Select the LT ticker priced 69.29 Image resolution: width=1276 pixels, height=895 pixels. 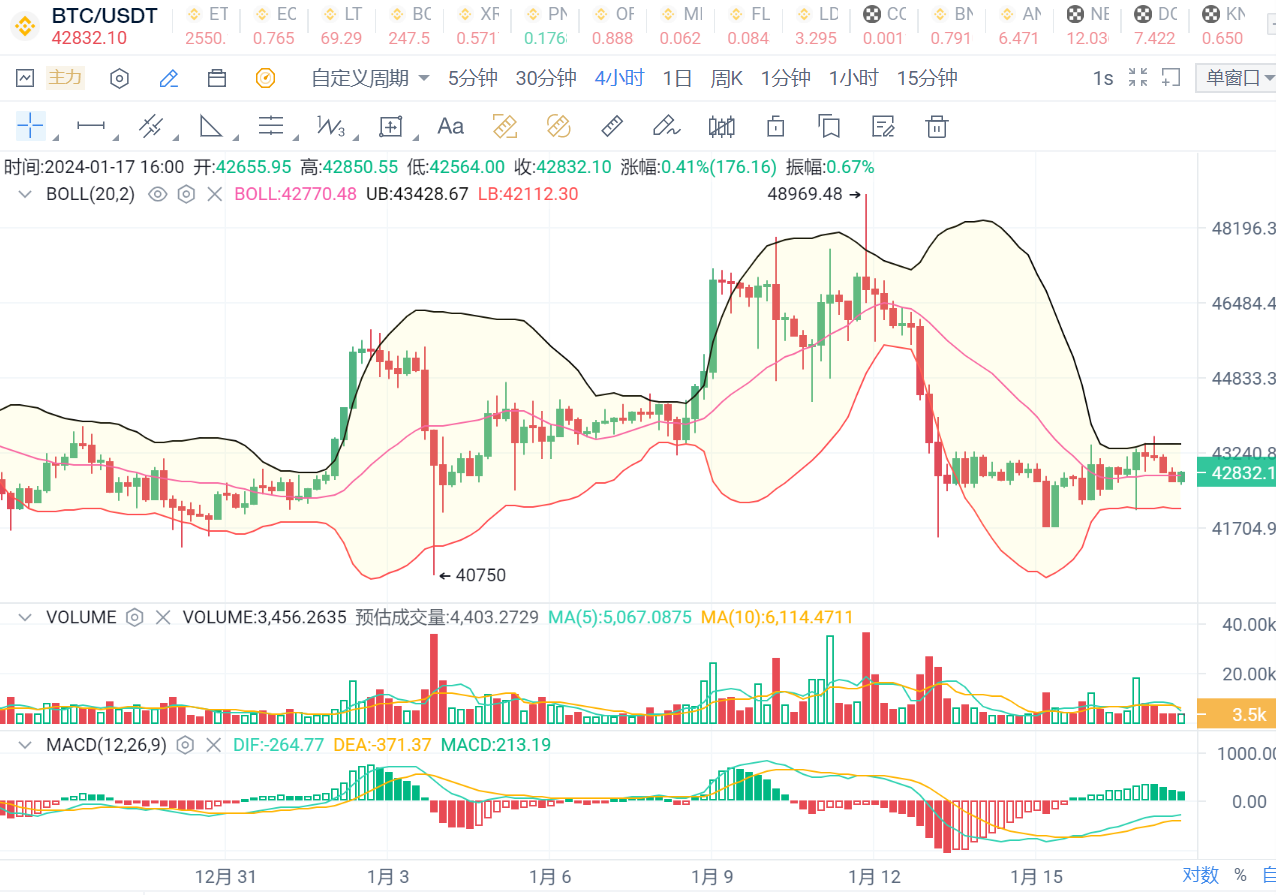point(343,26)
